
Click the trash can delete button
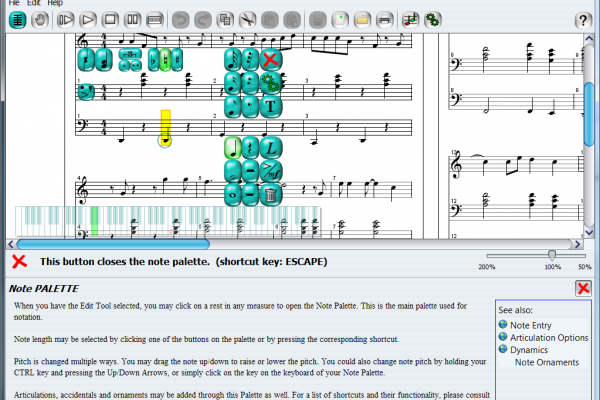270,195
